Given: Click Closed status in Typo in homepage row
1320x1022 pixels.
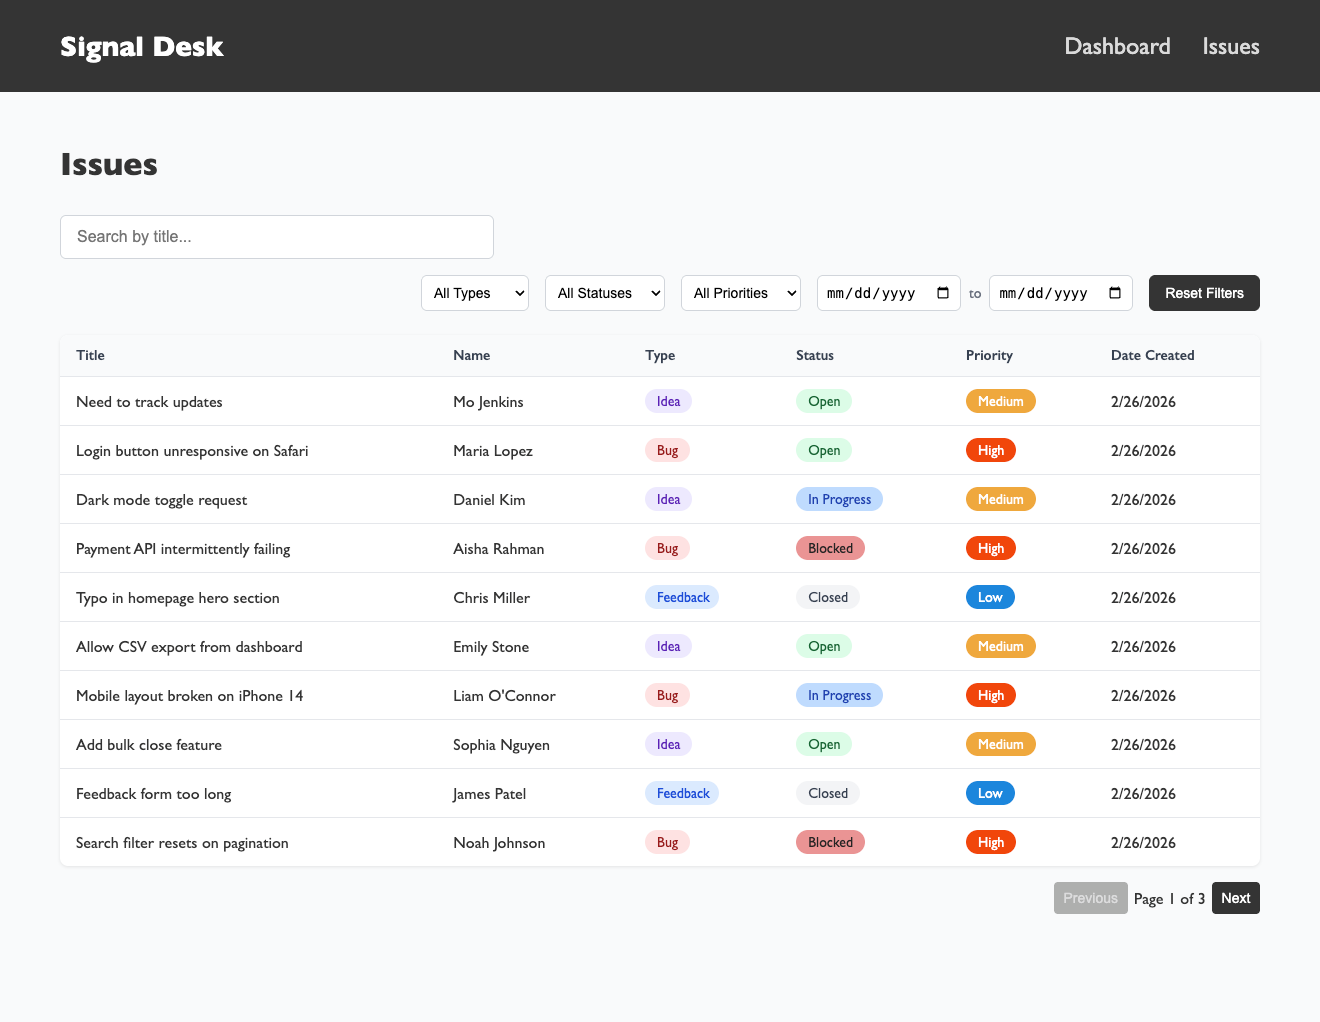Looking at the screenshot, I should point(828,597).
